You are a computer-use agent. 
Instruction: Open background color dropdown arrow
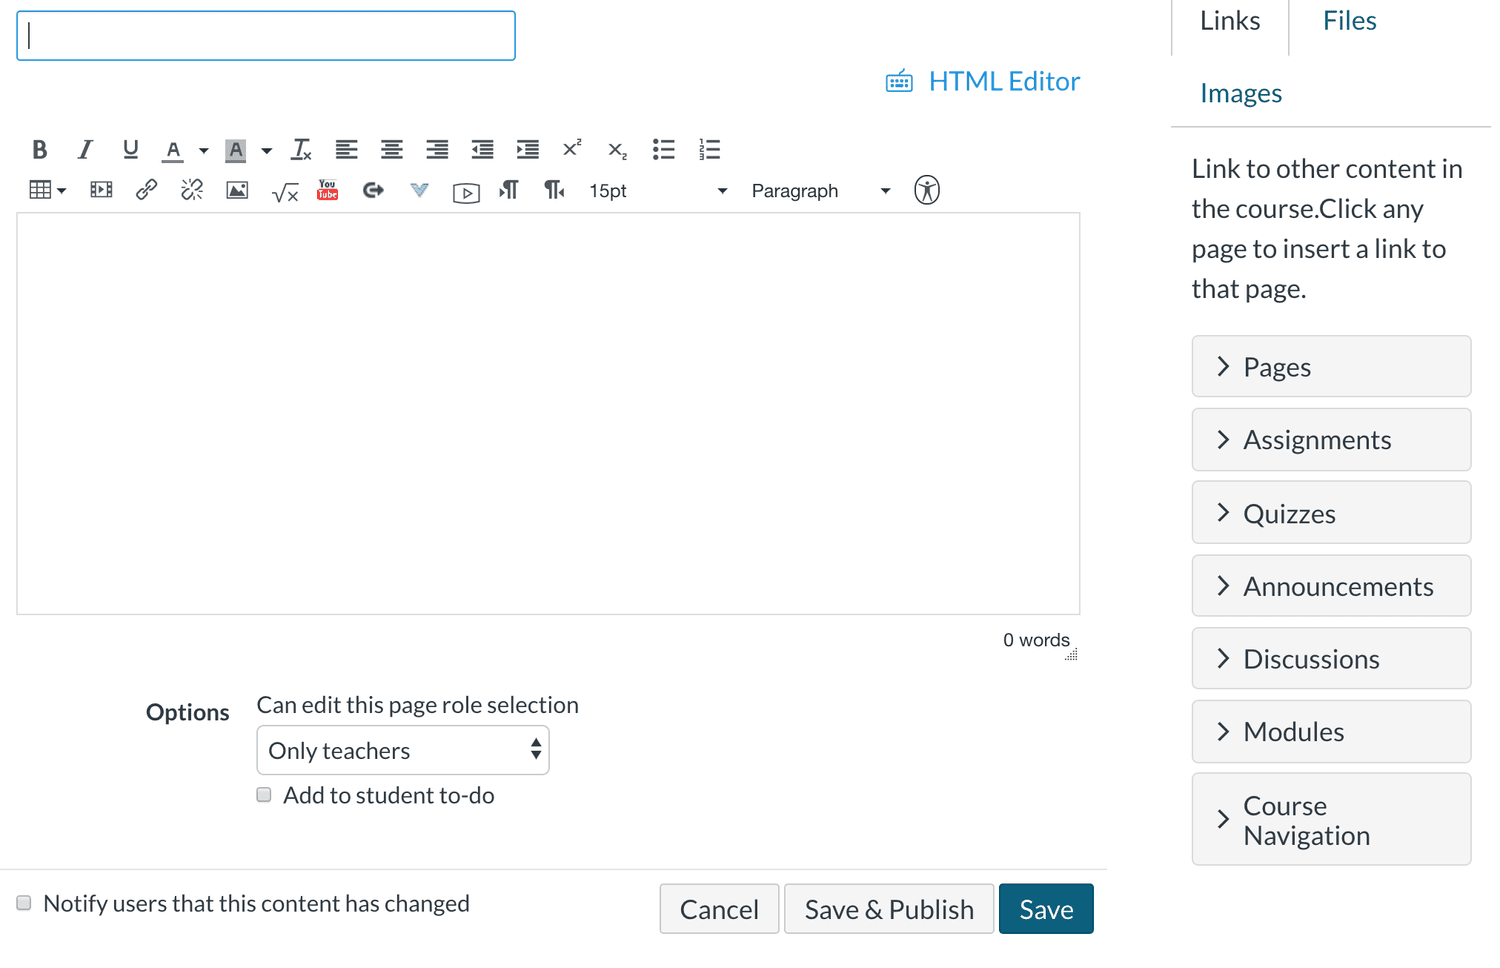coord(266,151)
